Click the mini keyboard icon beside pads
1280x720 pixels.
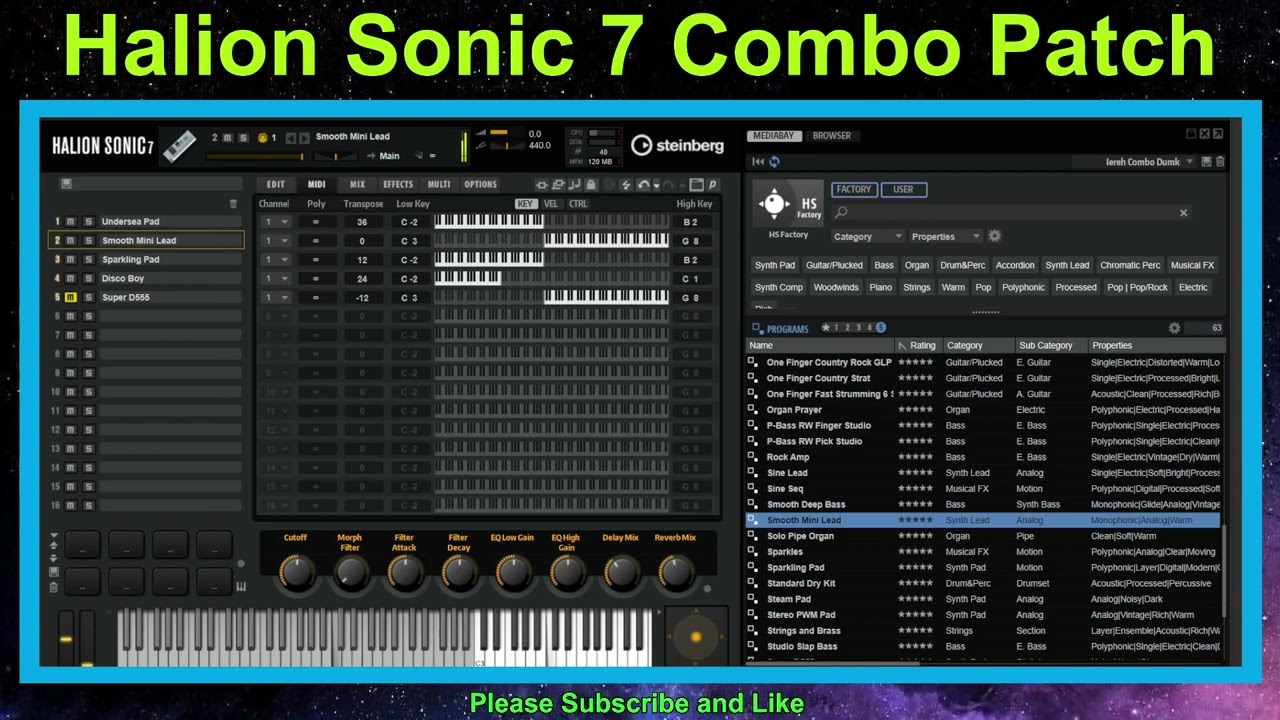point(240,587)
